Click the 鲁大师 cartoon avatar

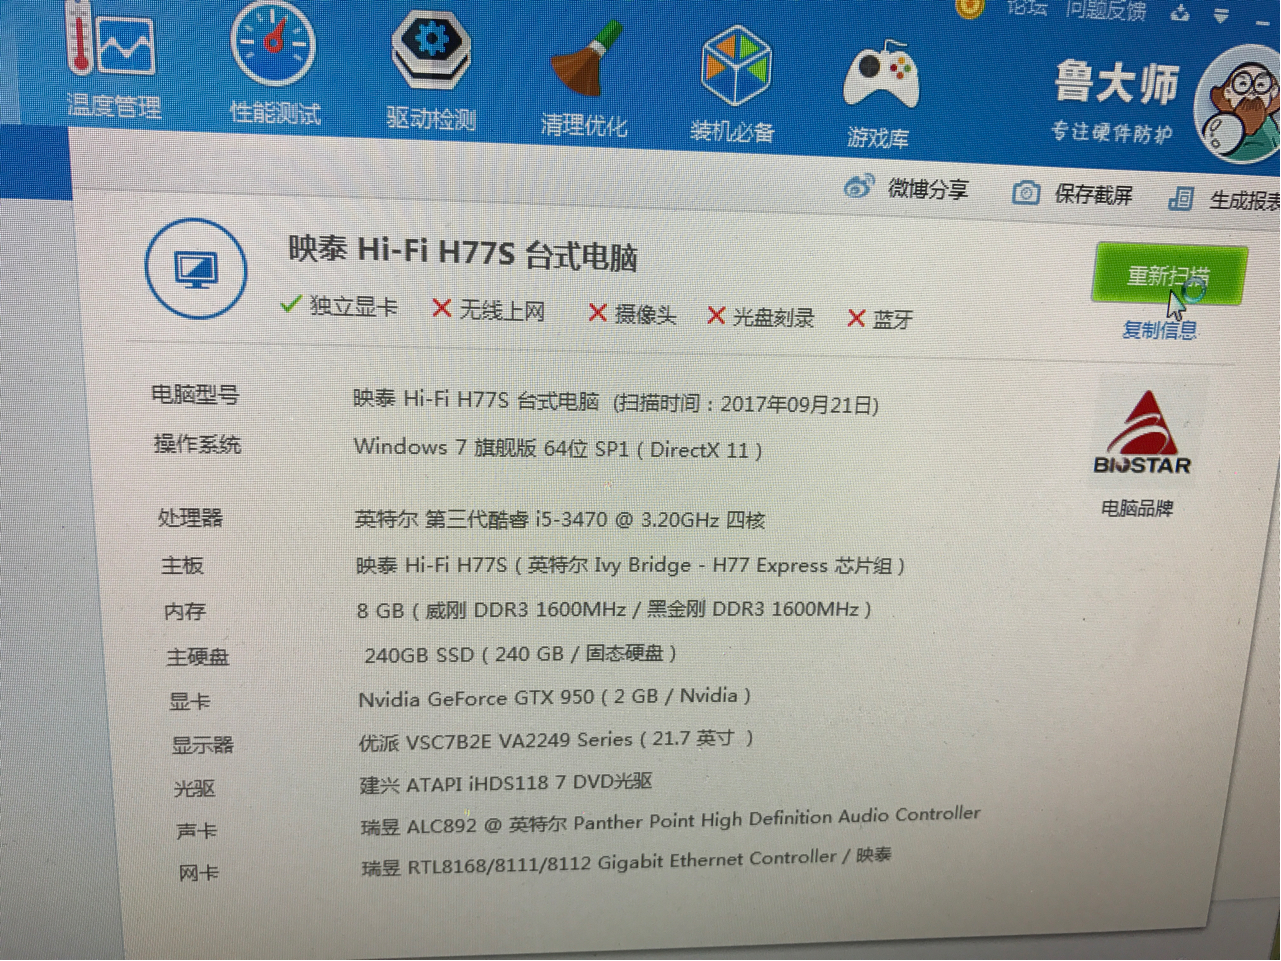coord(1240,105)
